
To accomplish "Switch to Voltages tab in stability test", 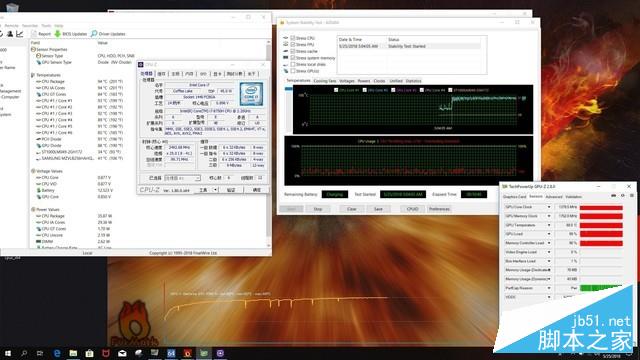I will coord(347,81).
